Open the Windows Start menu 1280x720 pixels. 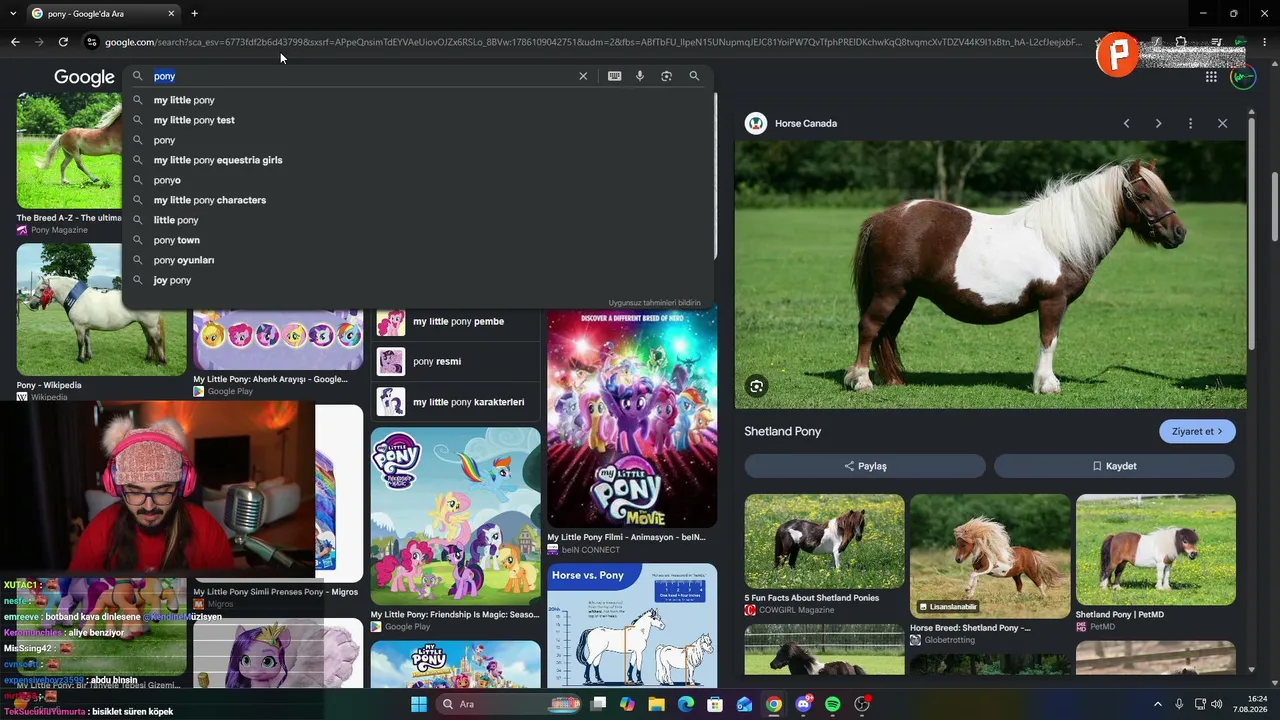[419, 704]
